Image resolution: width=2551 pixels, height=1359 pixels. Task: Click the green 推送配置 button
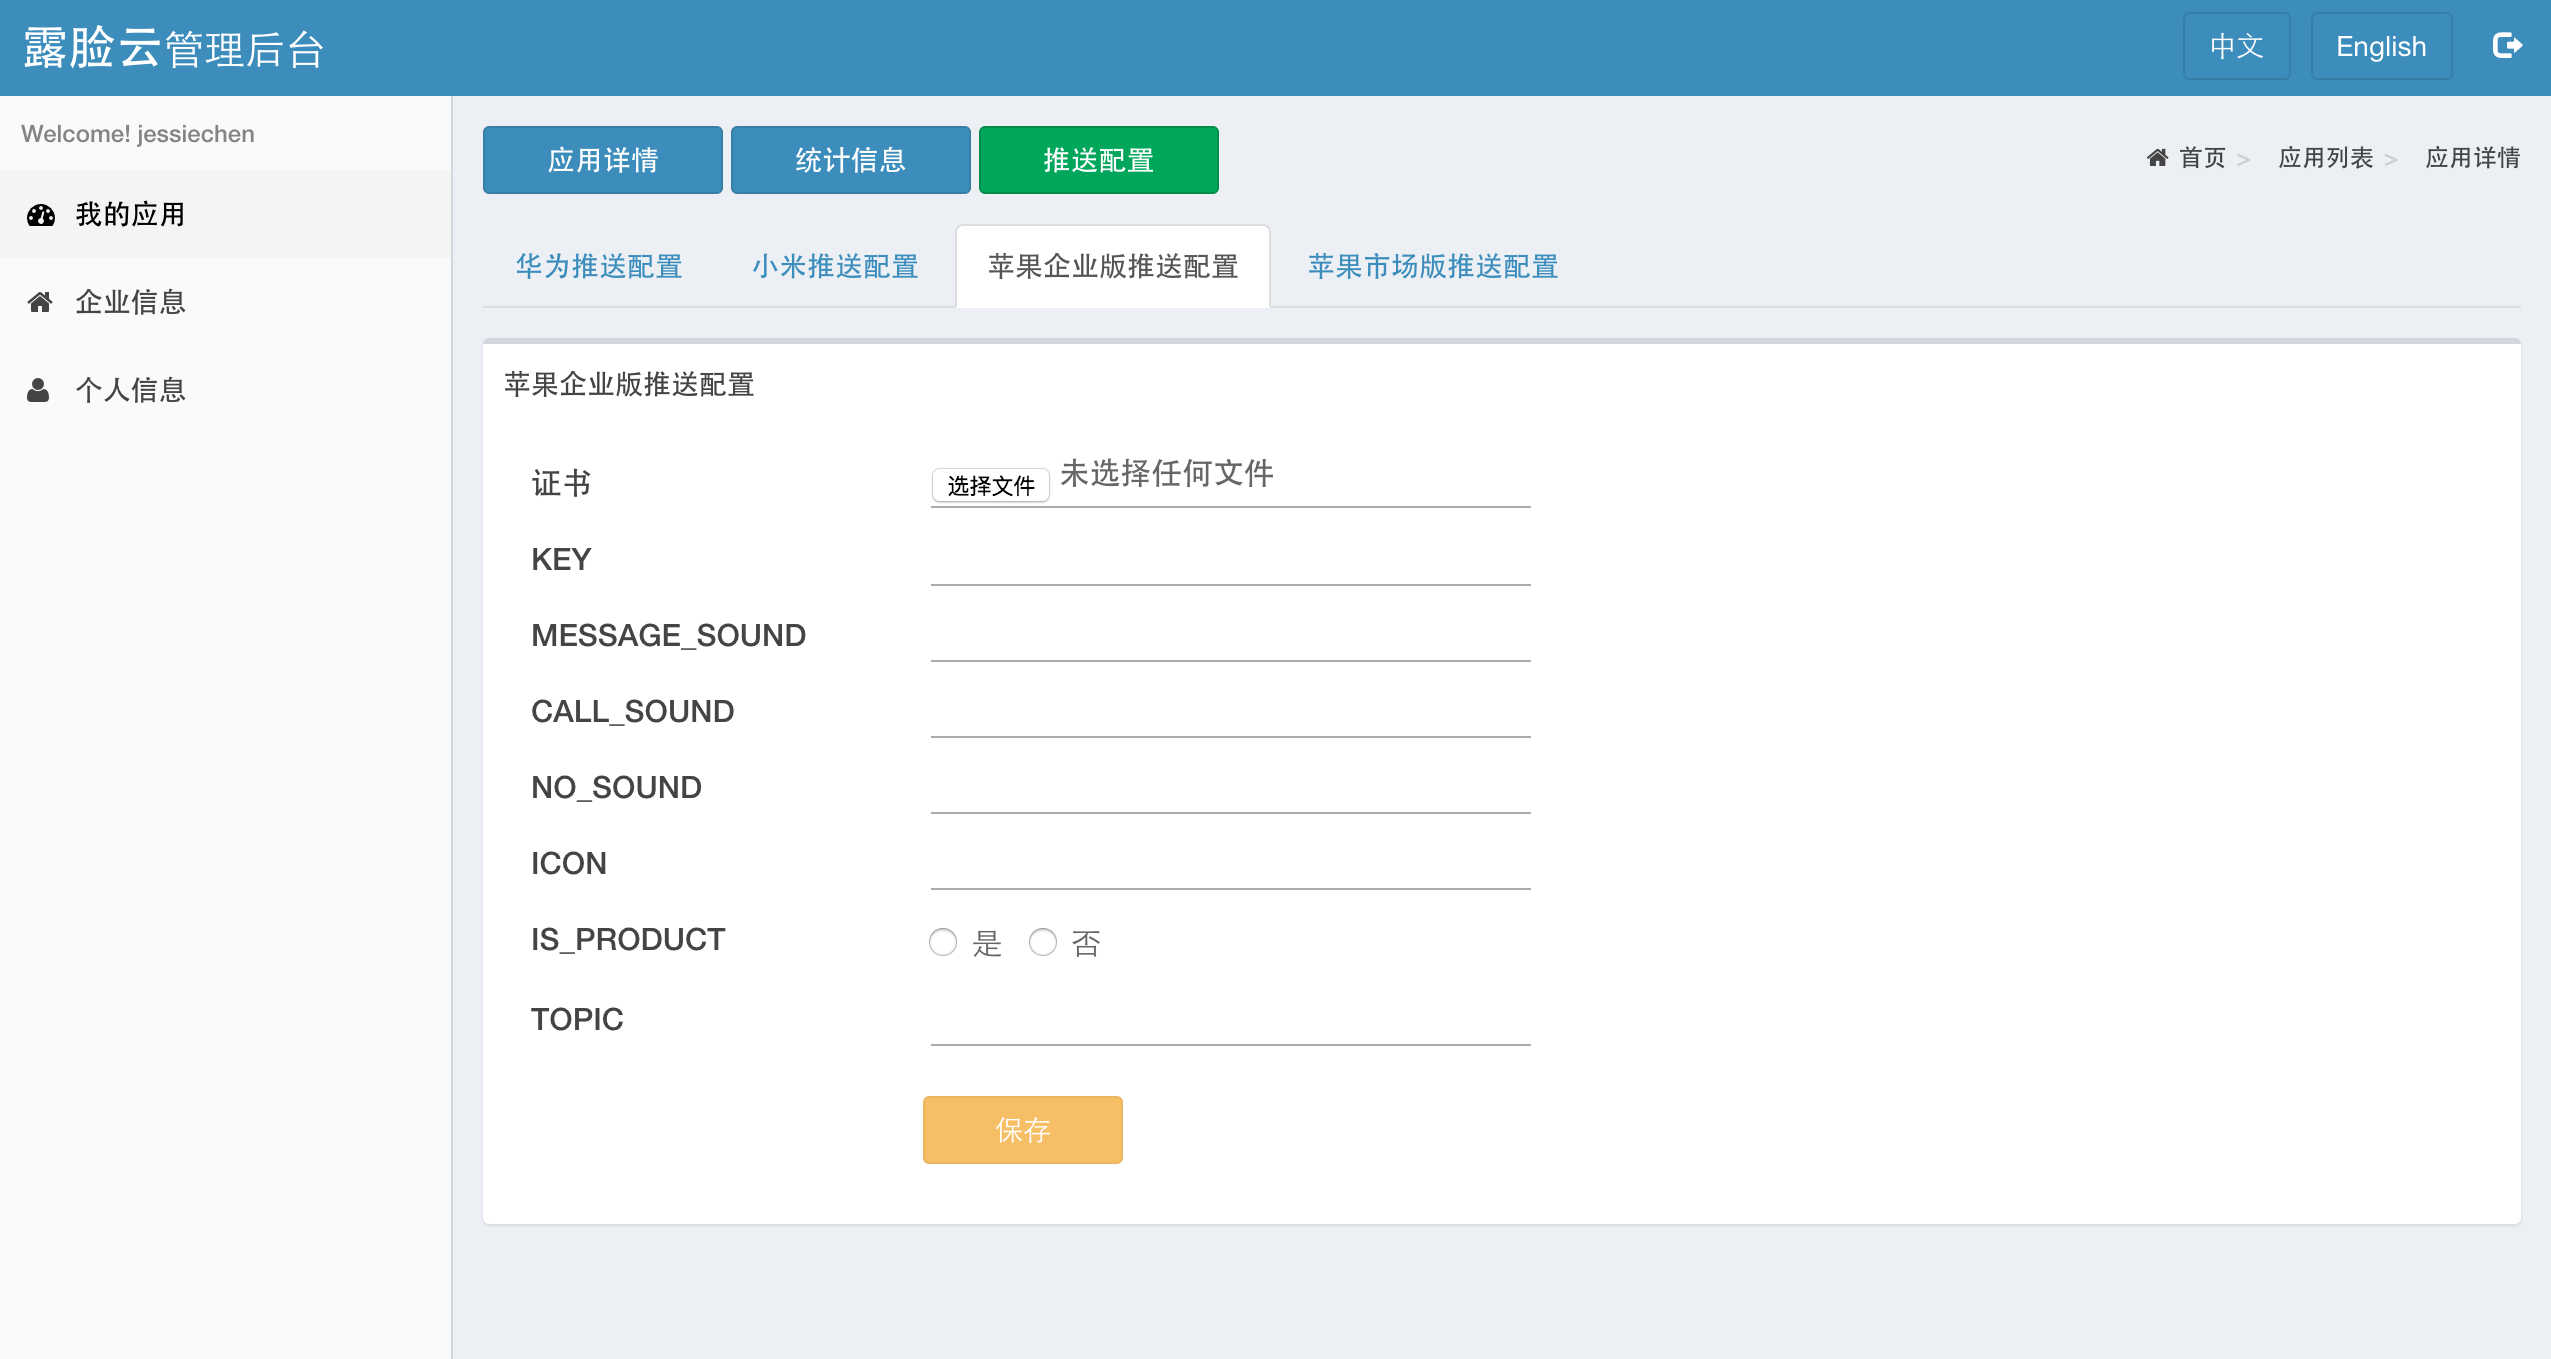(1099, 160)
